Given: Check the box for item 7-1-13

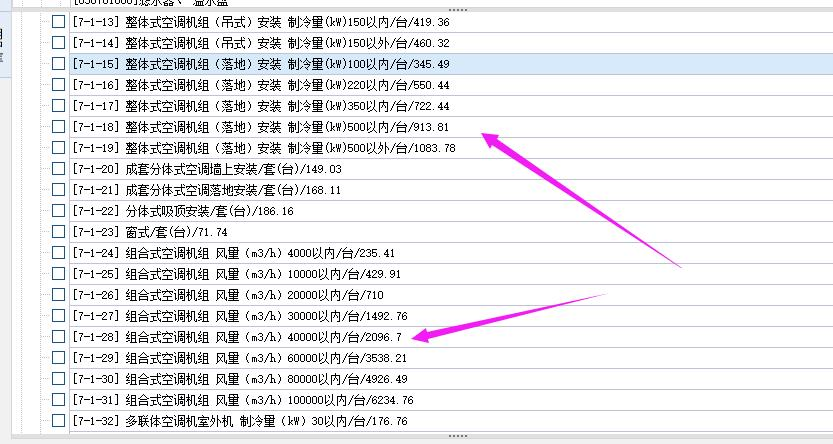Looking at the screenshot, I should (58, 22).
